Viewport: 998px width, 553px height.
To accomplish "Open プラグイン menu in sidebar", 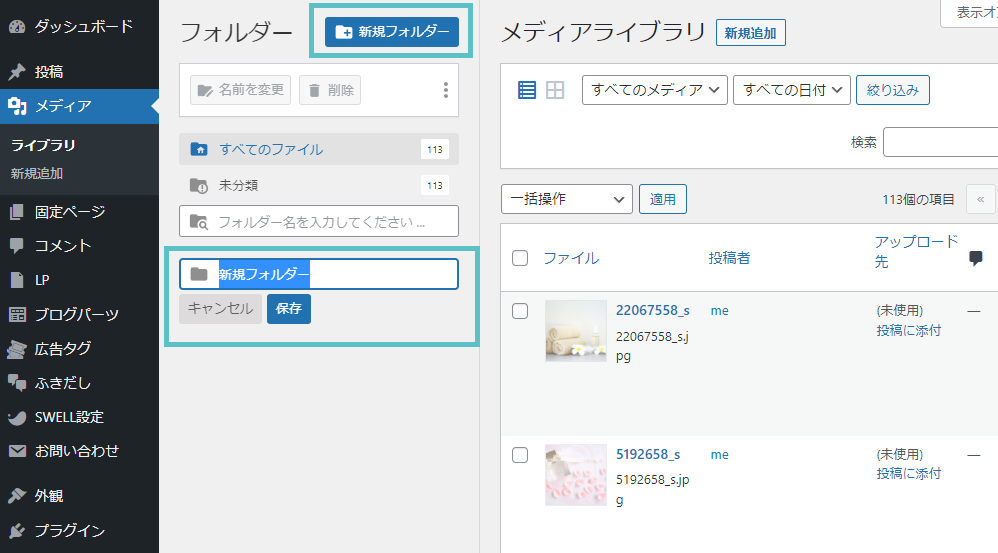I will (69, 530).
